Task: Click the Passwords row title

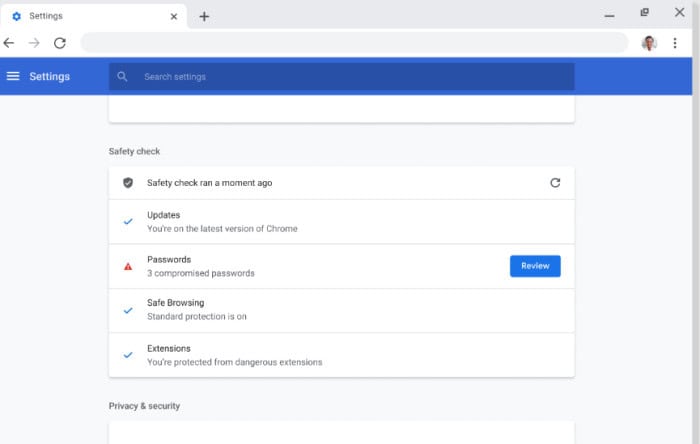Action: coord(169,260)
